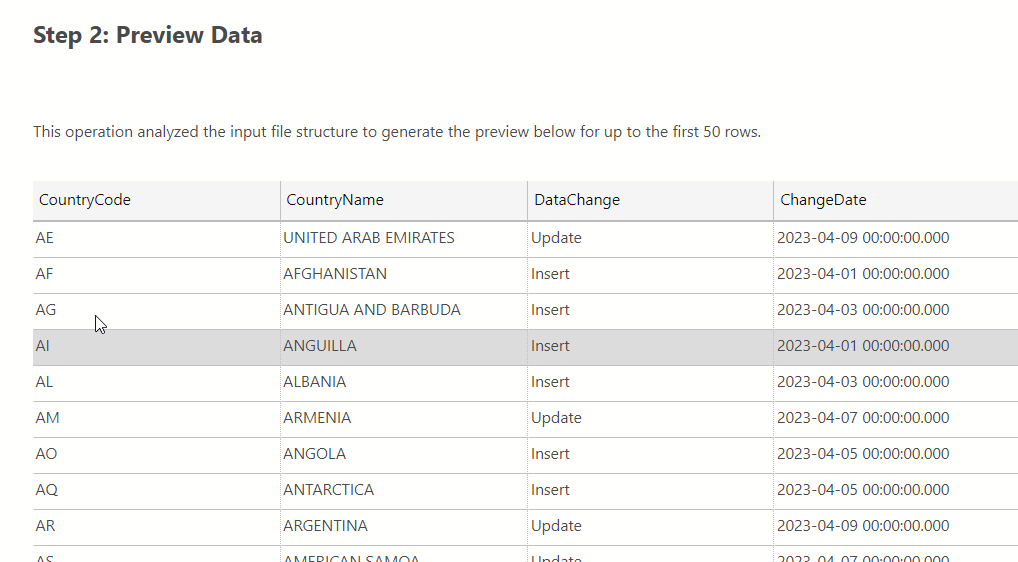Screen dimensions: 1018x562
Task: Click the CountryCode column header
Action: coord(85,200)
